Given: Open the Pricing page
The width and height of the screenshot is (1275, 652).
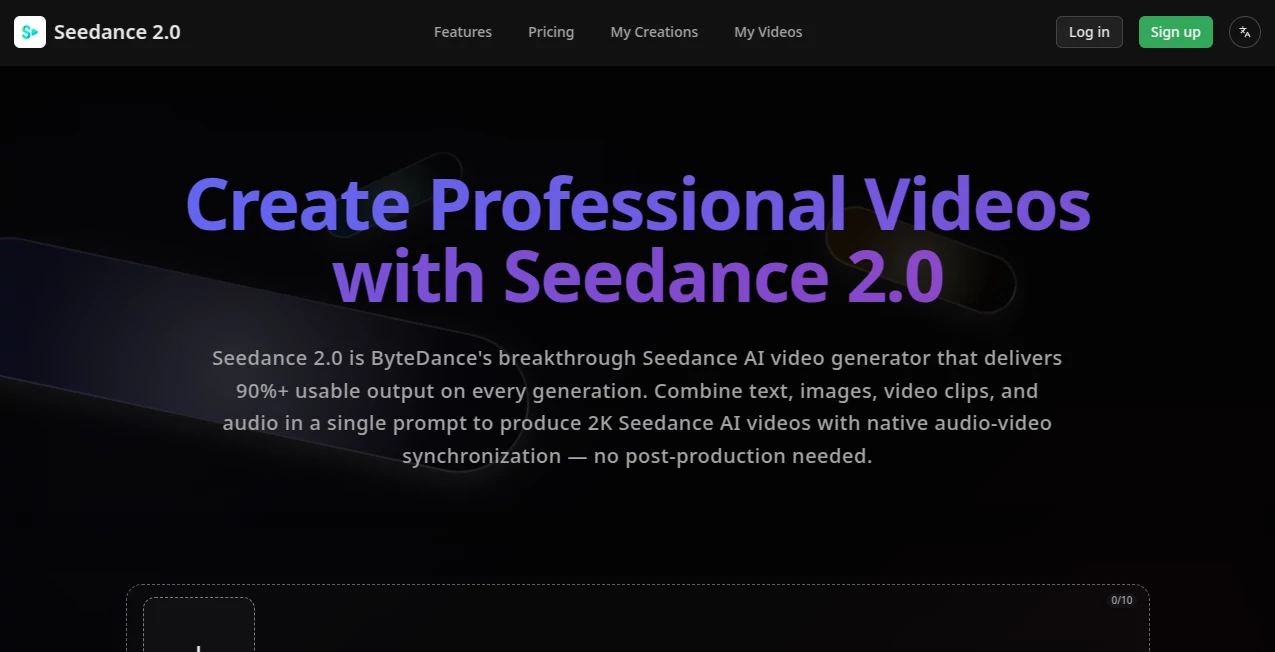Looking at the screenshot, I should (550, 32).
